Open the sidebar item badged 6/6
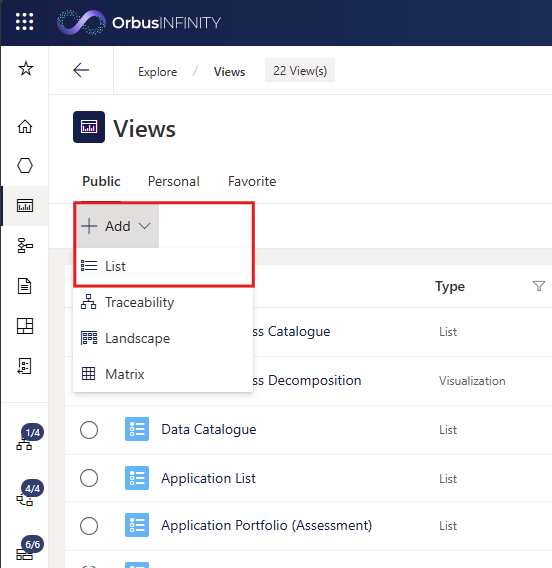Screen dimensions: 552x568 pyautogui.click(x=29, y=549)
